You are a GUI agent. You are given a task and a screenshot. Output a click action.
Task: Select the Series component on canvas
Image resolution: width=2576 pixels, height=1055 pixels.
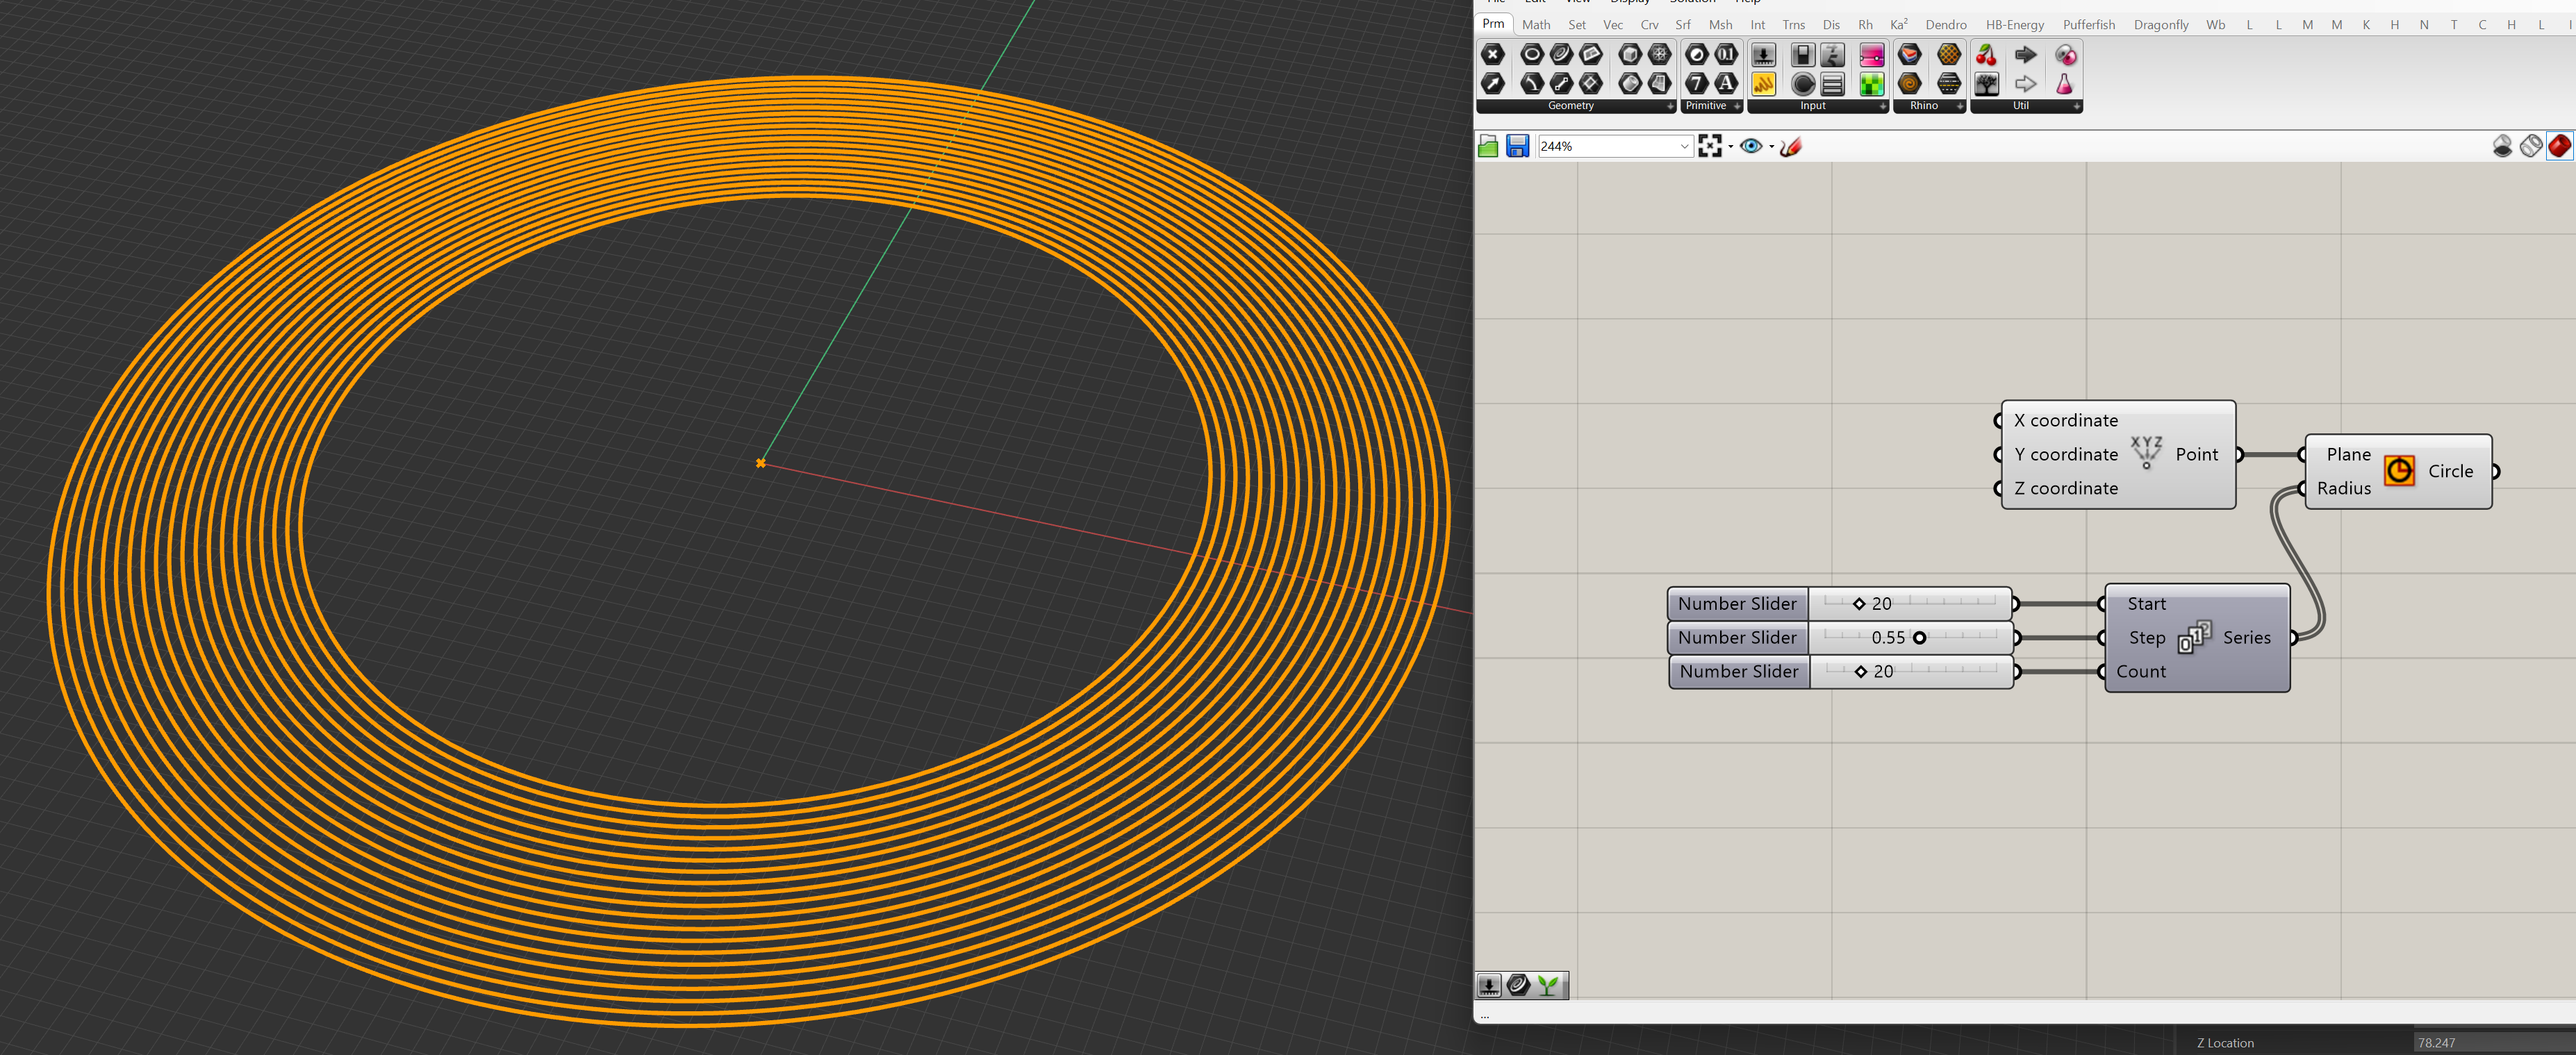point(2197,637)
